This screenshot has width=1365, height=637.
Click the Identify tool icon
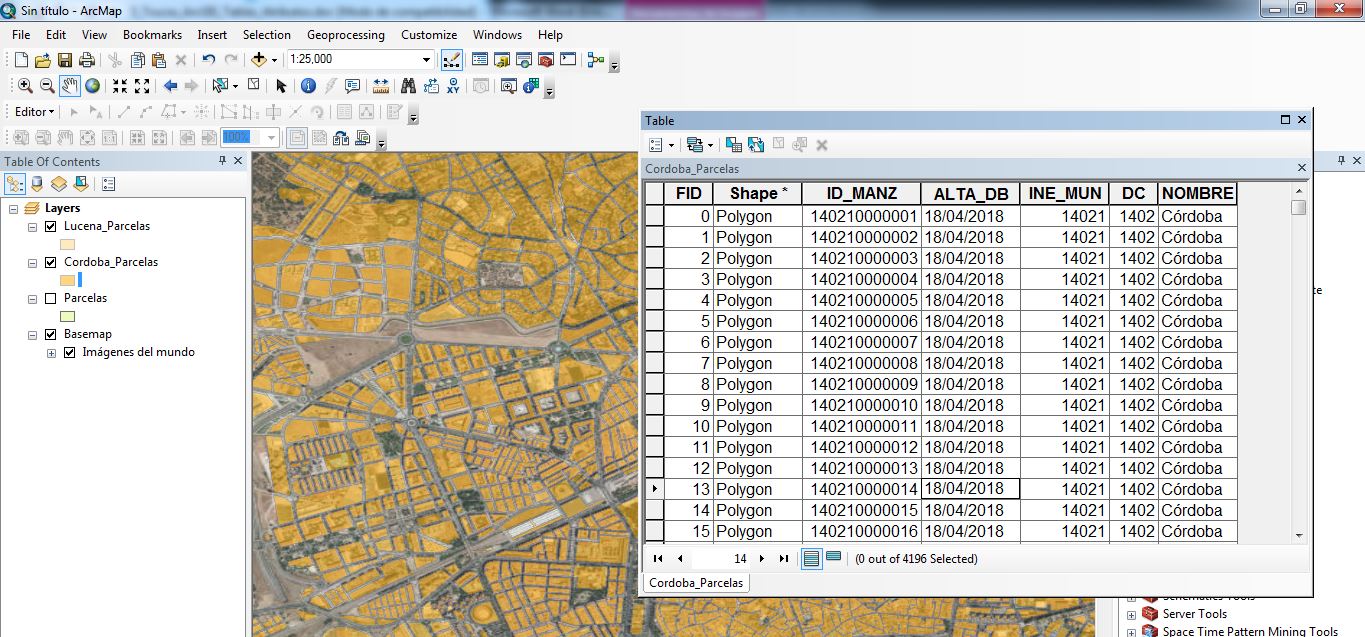pos(308,86)
